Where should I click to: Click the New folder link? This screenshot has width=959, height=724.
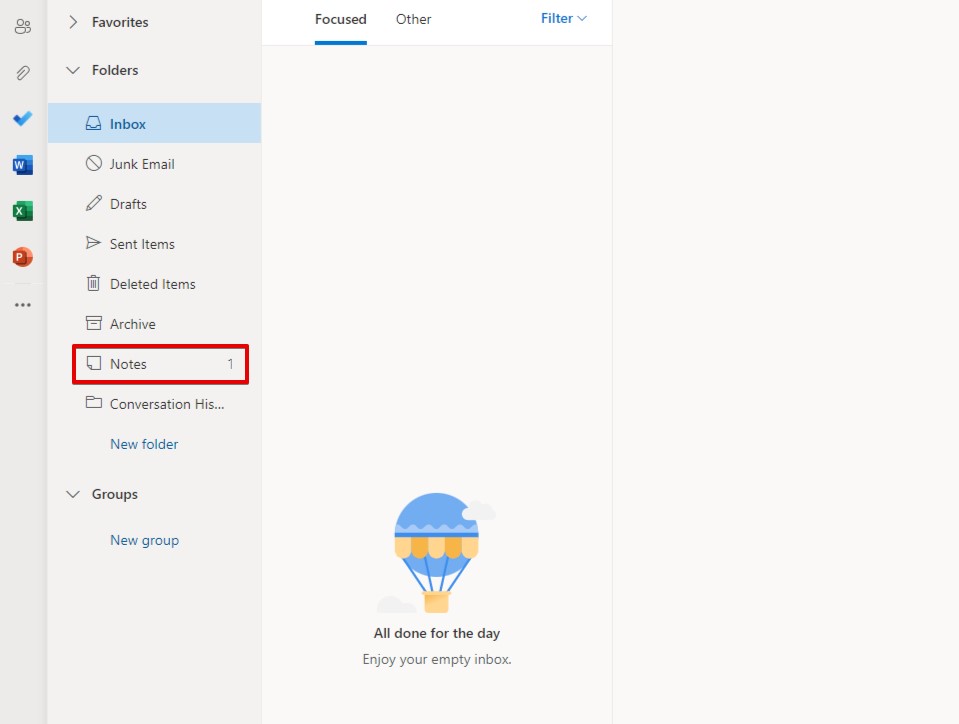pyautogui.click(x=144, y=444)
